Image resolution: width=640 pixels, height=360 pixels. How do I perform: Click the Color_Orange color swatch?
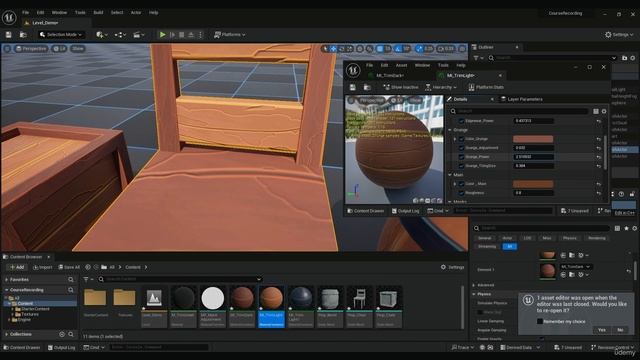click(533, 139)
